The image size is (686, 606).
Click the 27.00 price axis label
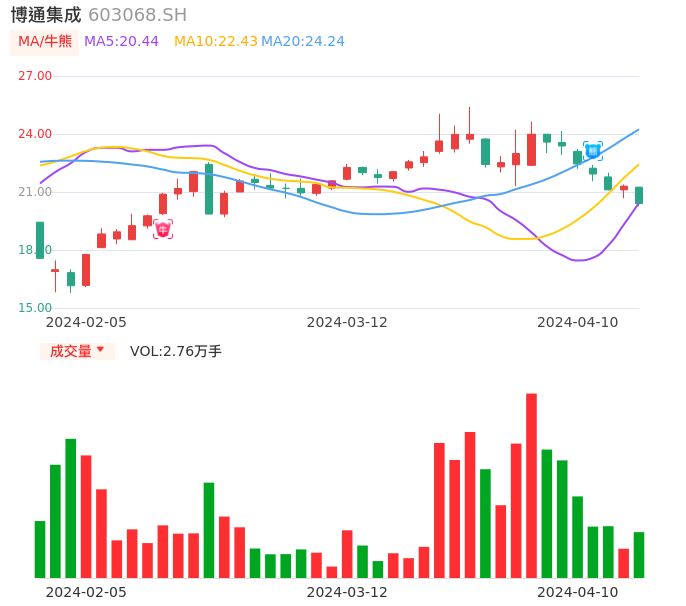[35, 76]
